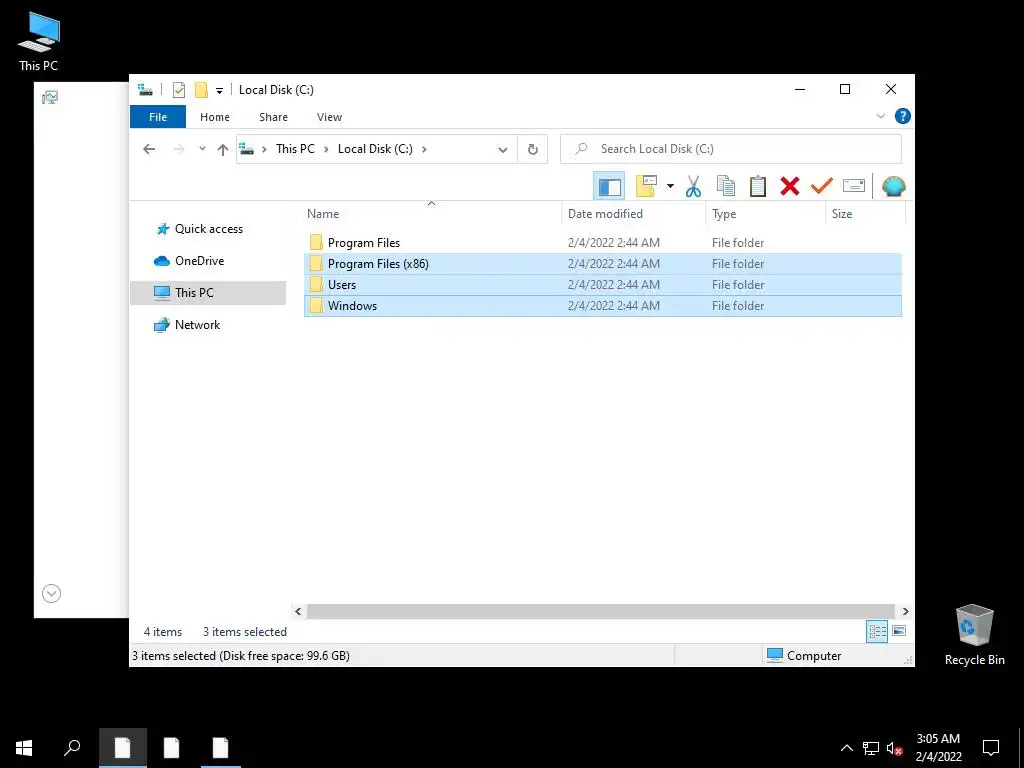Sort by the Date modified column header
The height and width of the screenshot is (768, 1024).
tap(633, 214)
